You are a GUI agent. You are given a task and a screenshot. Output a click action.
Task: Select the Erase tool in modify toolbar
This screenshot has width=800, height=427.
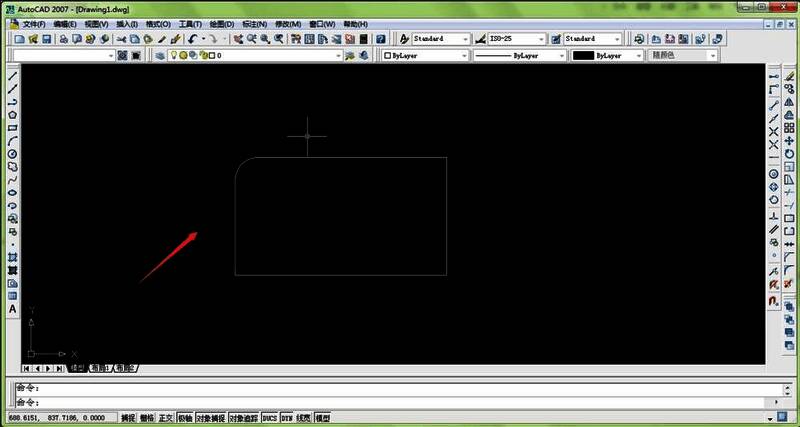tap(774, 77)
